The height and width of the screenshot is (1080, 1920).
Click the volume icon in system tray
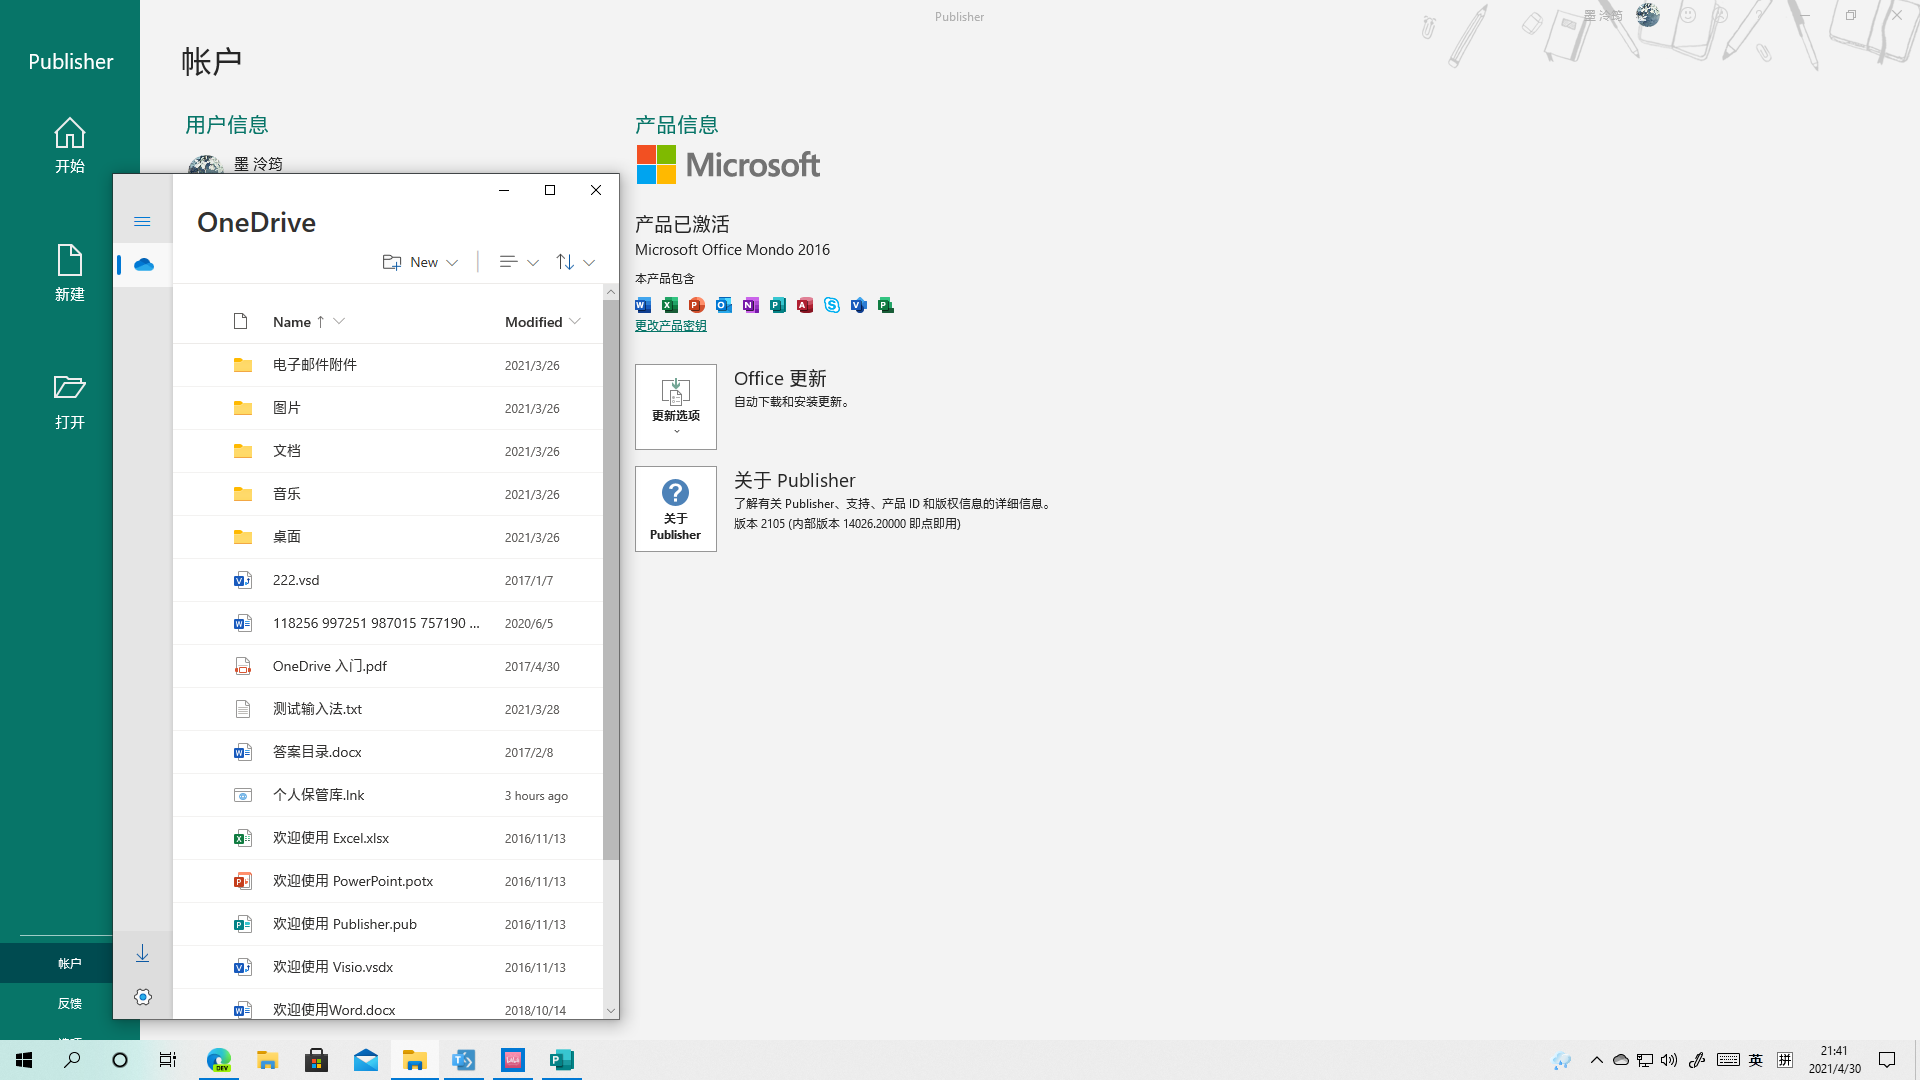(1669, 1060)
